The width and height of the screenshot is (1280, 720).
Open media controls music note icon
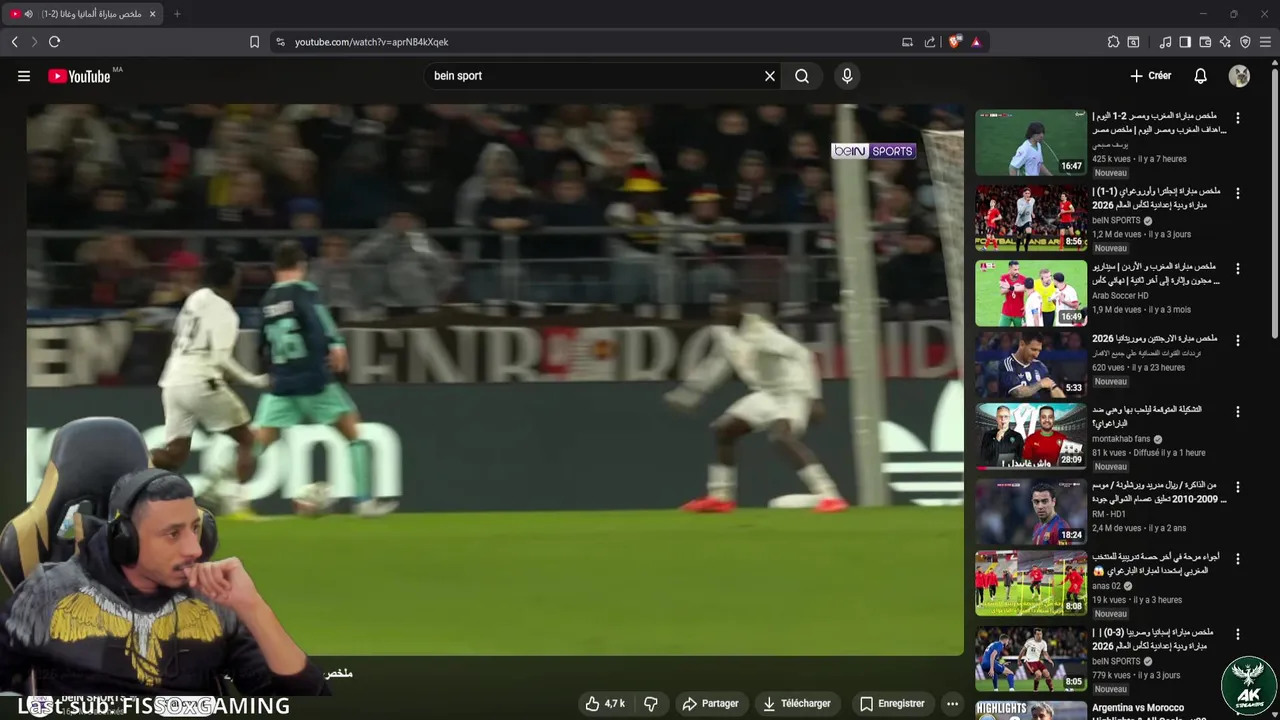(x=1165, y=42)
